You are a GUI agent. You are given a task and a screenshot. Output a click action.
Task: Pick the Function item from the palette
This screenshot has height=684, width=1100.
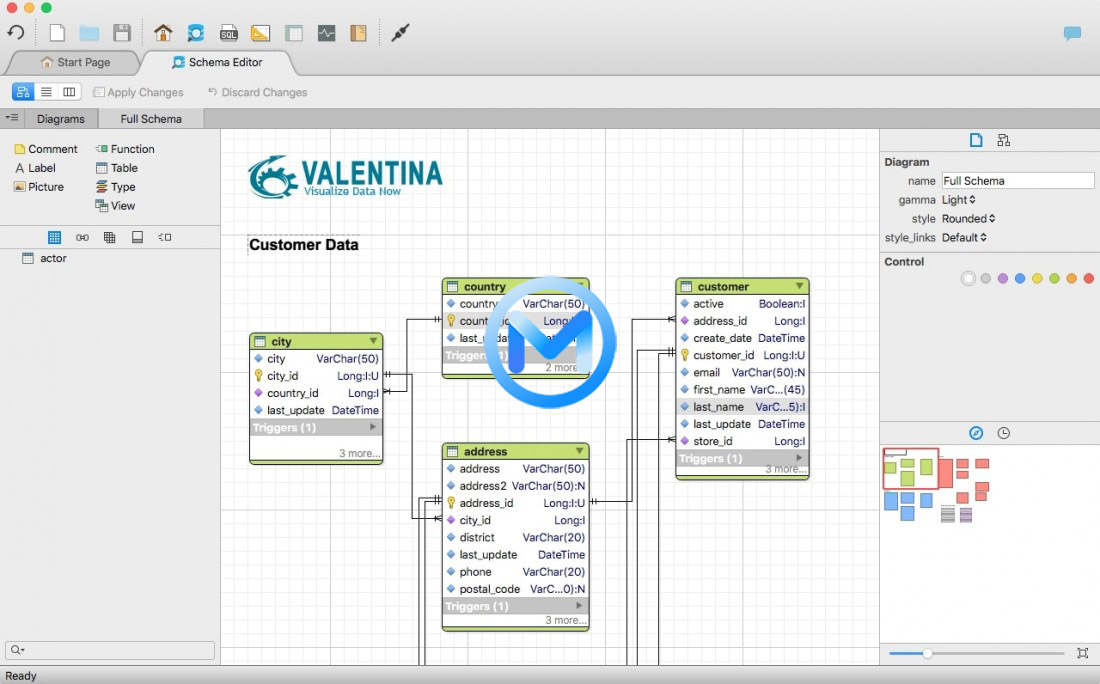[x=125, y=149]
